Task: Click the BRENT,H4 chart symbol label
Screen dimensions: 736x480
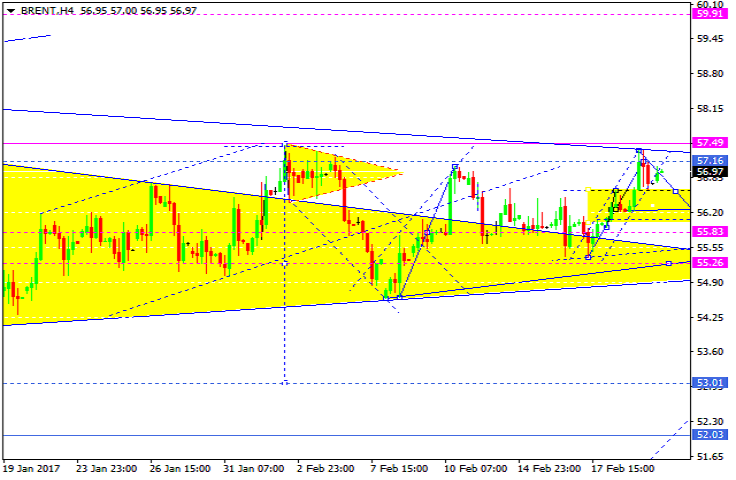Action: (43, 10)
